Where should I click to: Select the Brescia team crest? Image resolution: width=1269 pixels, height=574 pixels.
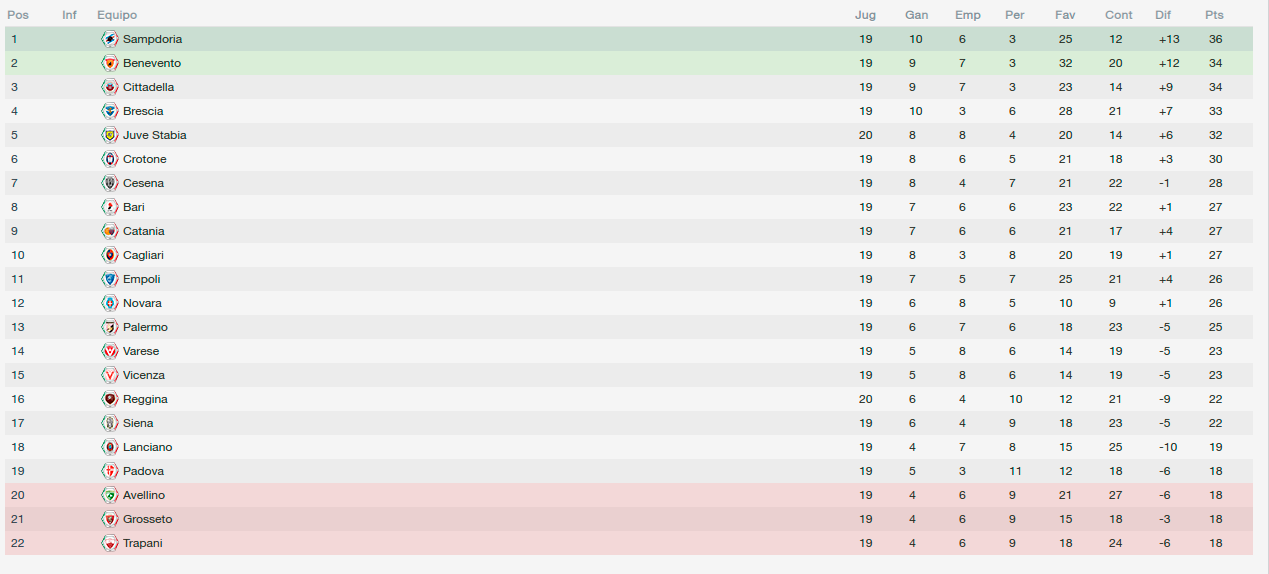tap(110, 111)
